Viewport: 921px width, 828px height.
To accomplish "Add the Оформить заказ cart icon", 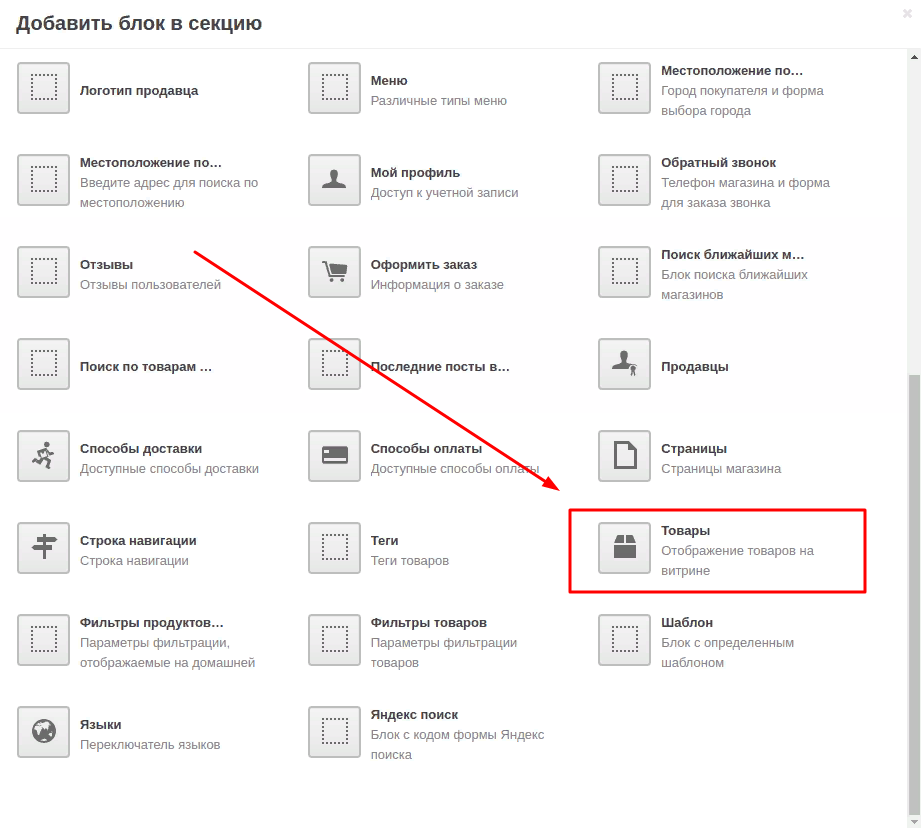I will (334, 272).
